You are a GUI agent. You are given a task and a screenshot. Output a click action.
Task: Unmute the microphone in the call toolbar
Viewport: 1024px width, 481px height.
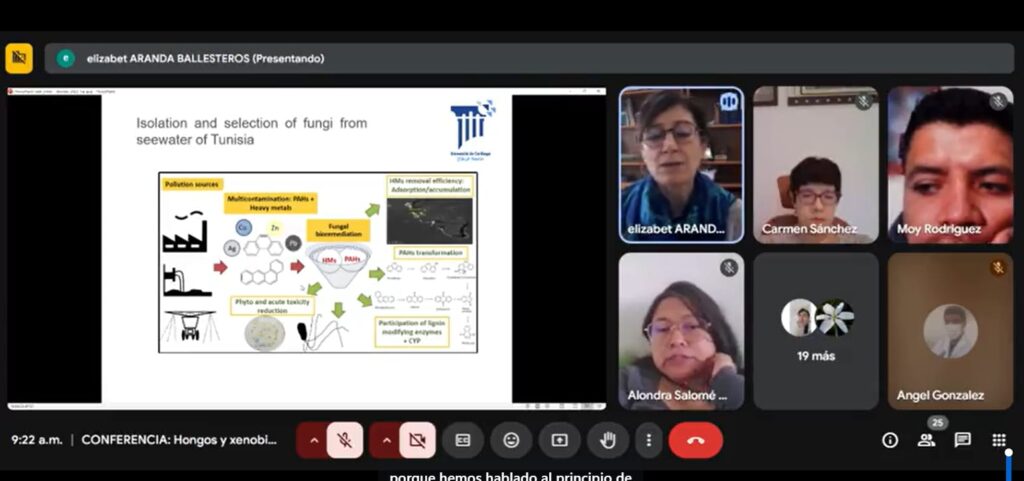click(345, 440)
